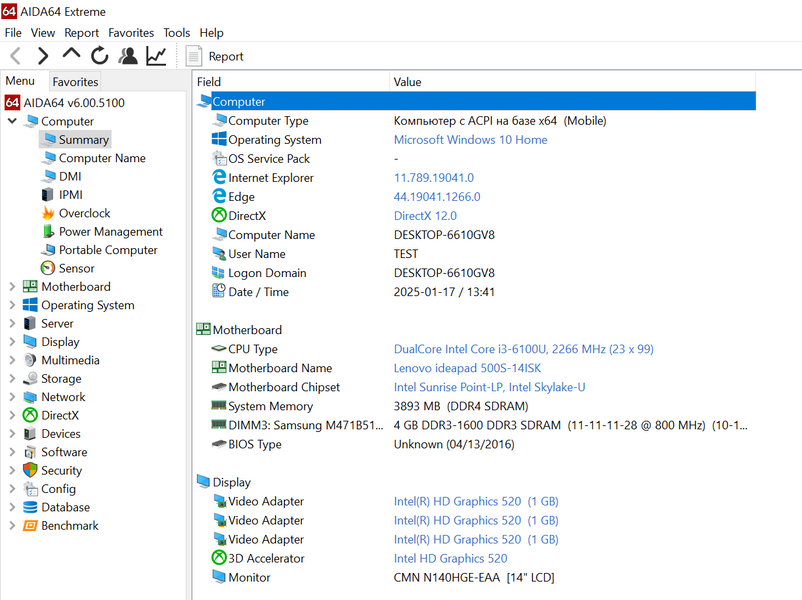Expand the DirectX tree node
Image resolution: width=802 pixels, height=600 pixels.
[x=12, y=415]
